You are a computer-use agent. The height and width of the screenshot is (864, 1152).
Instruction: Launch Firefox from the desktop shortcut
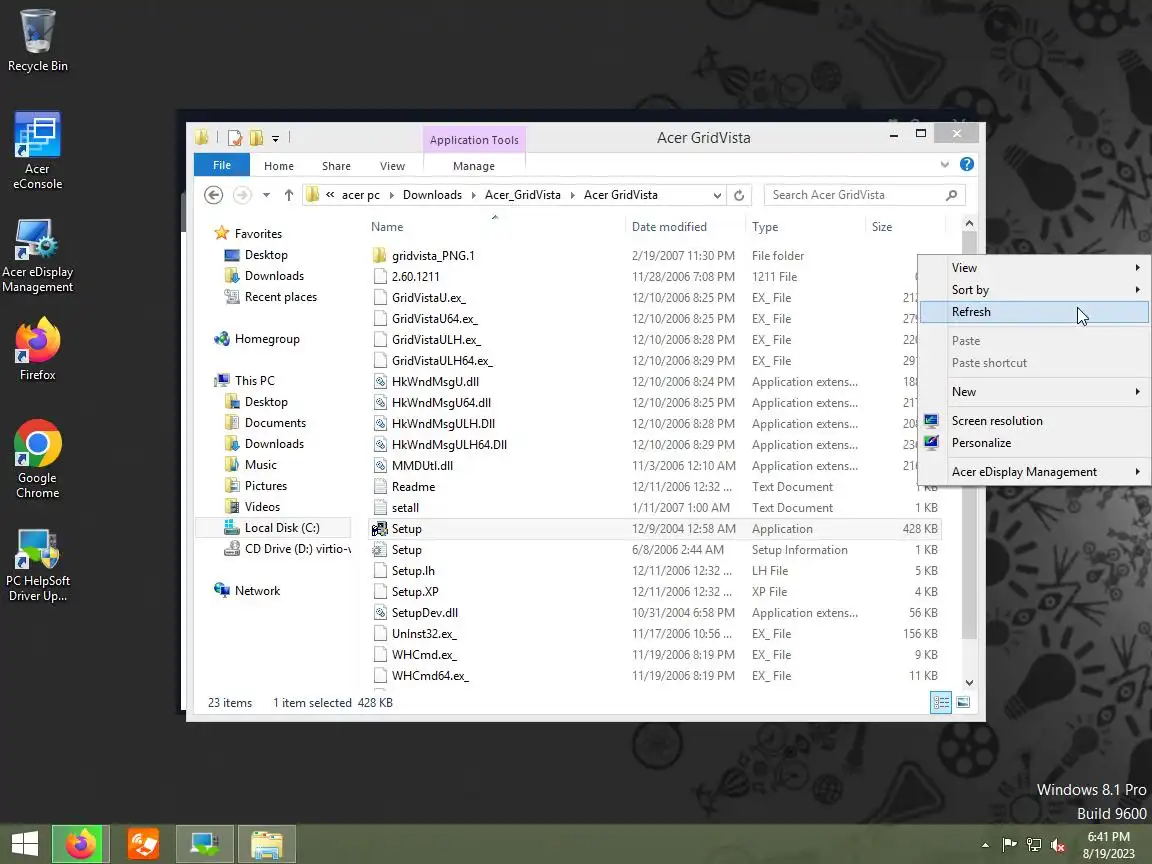(37, 350)
